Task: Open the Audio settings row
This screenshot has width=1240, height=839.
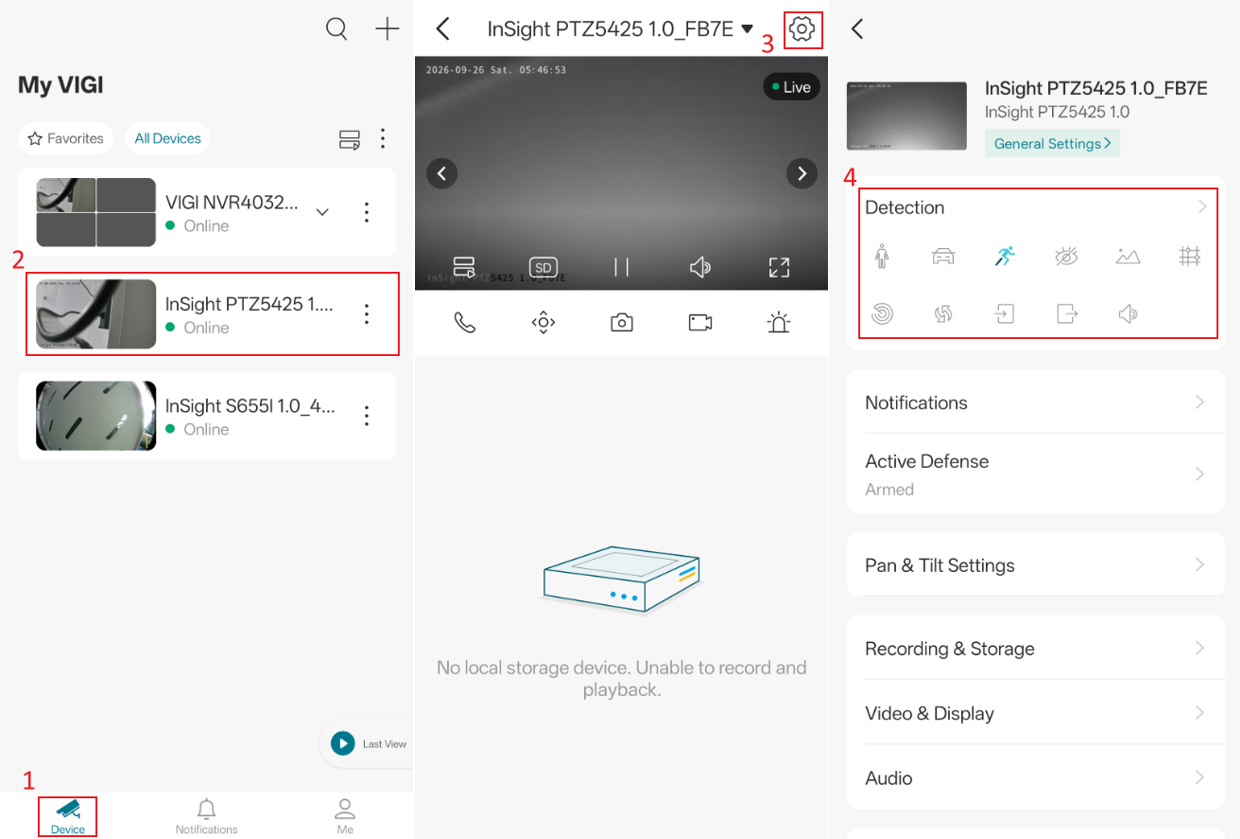Action: 1036,777
